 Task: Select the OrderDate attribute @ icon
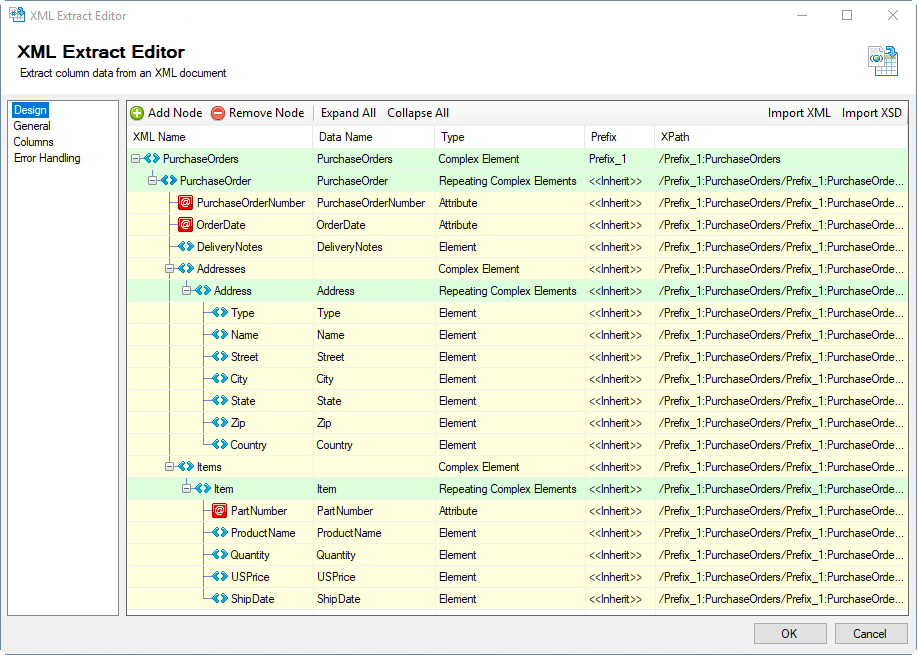point(185,225)
